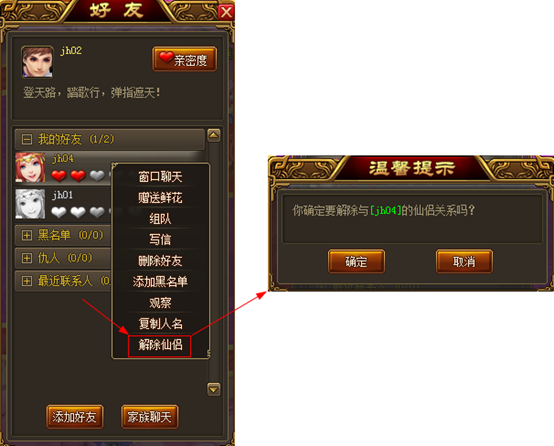
Task: Click the first white heart under jh01
Action: (59, 212)
